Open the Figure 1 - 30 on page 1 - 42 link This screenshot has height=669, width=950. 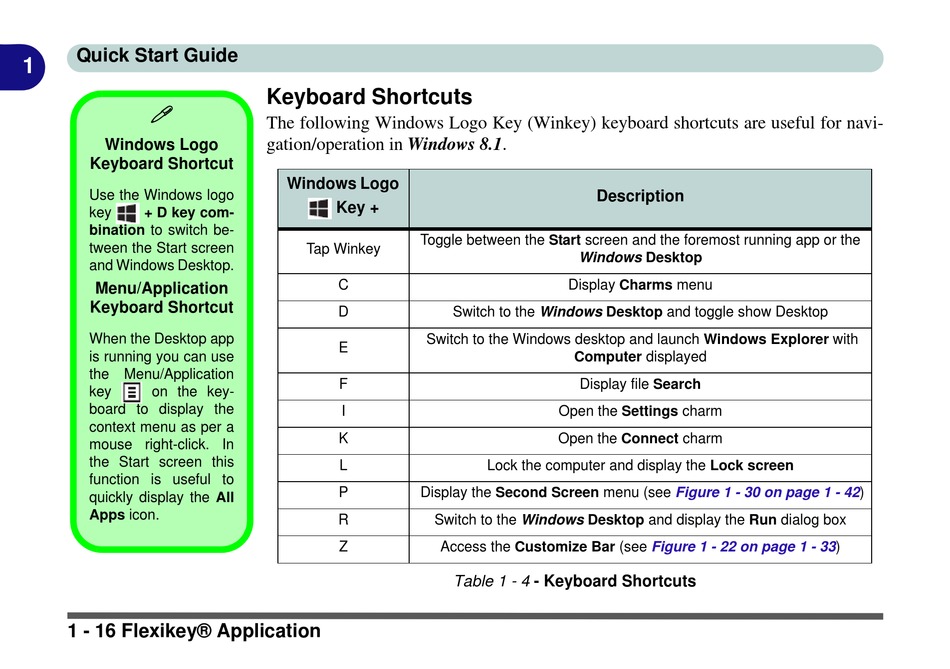[x=768, y=492]
